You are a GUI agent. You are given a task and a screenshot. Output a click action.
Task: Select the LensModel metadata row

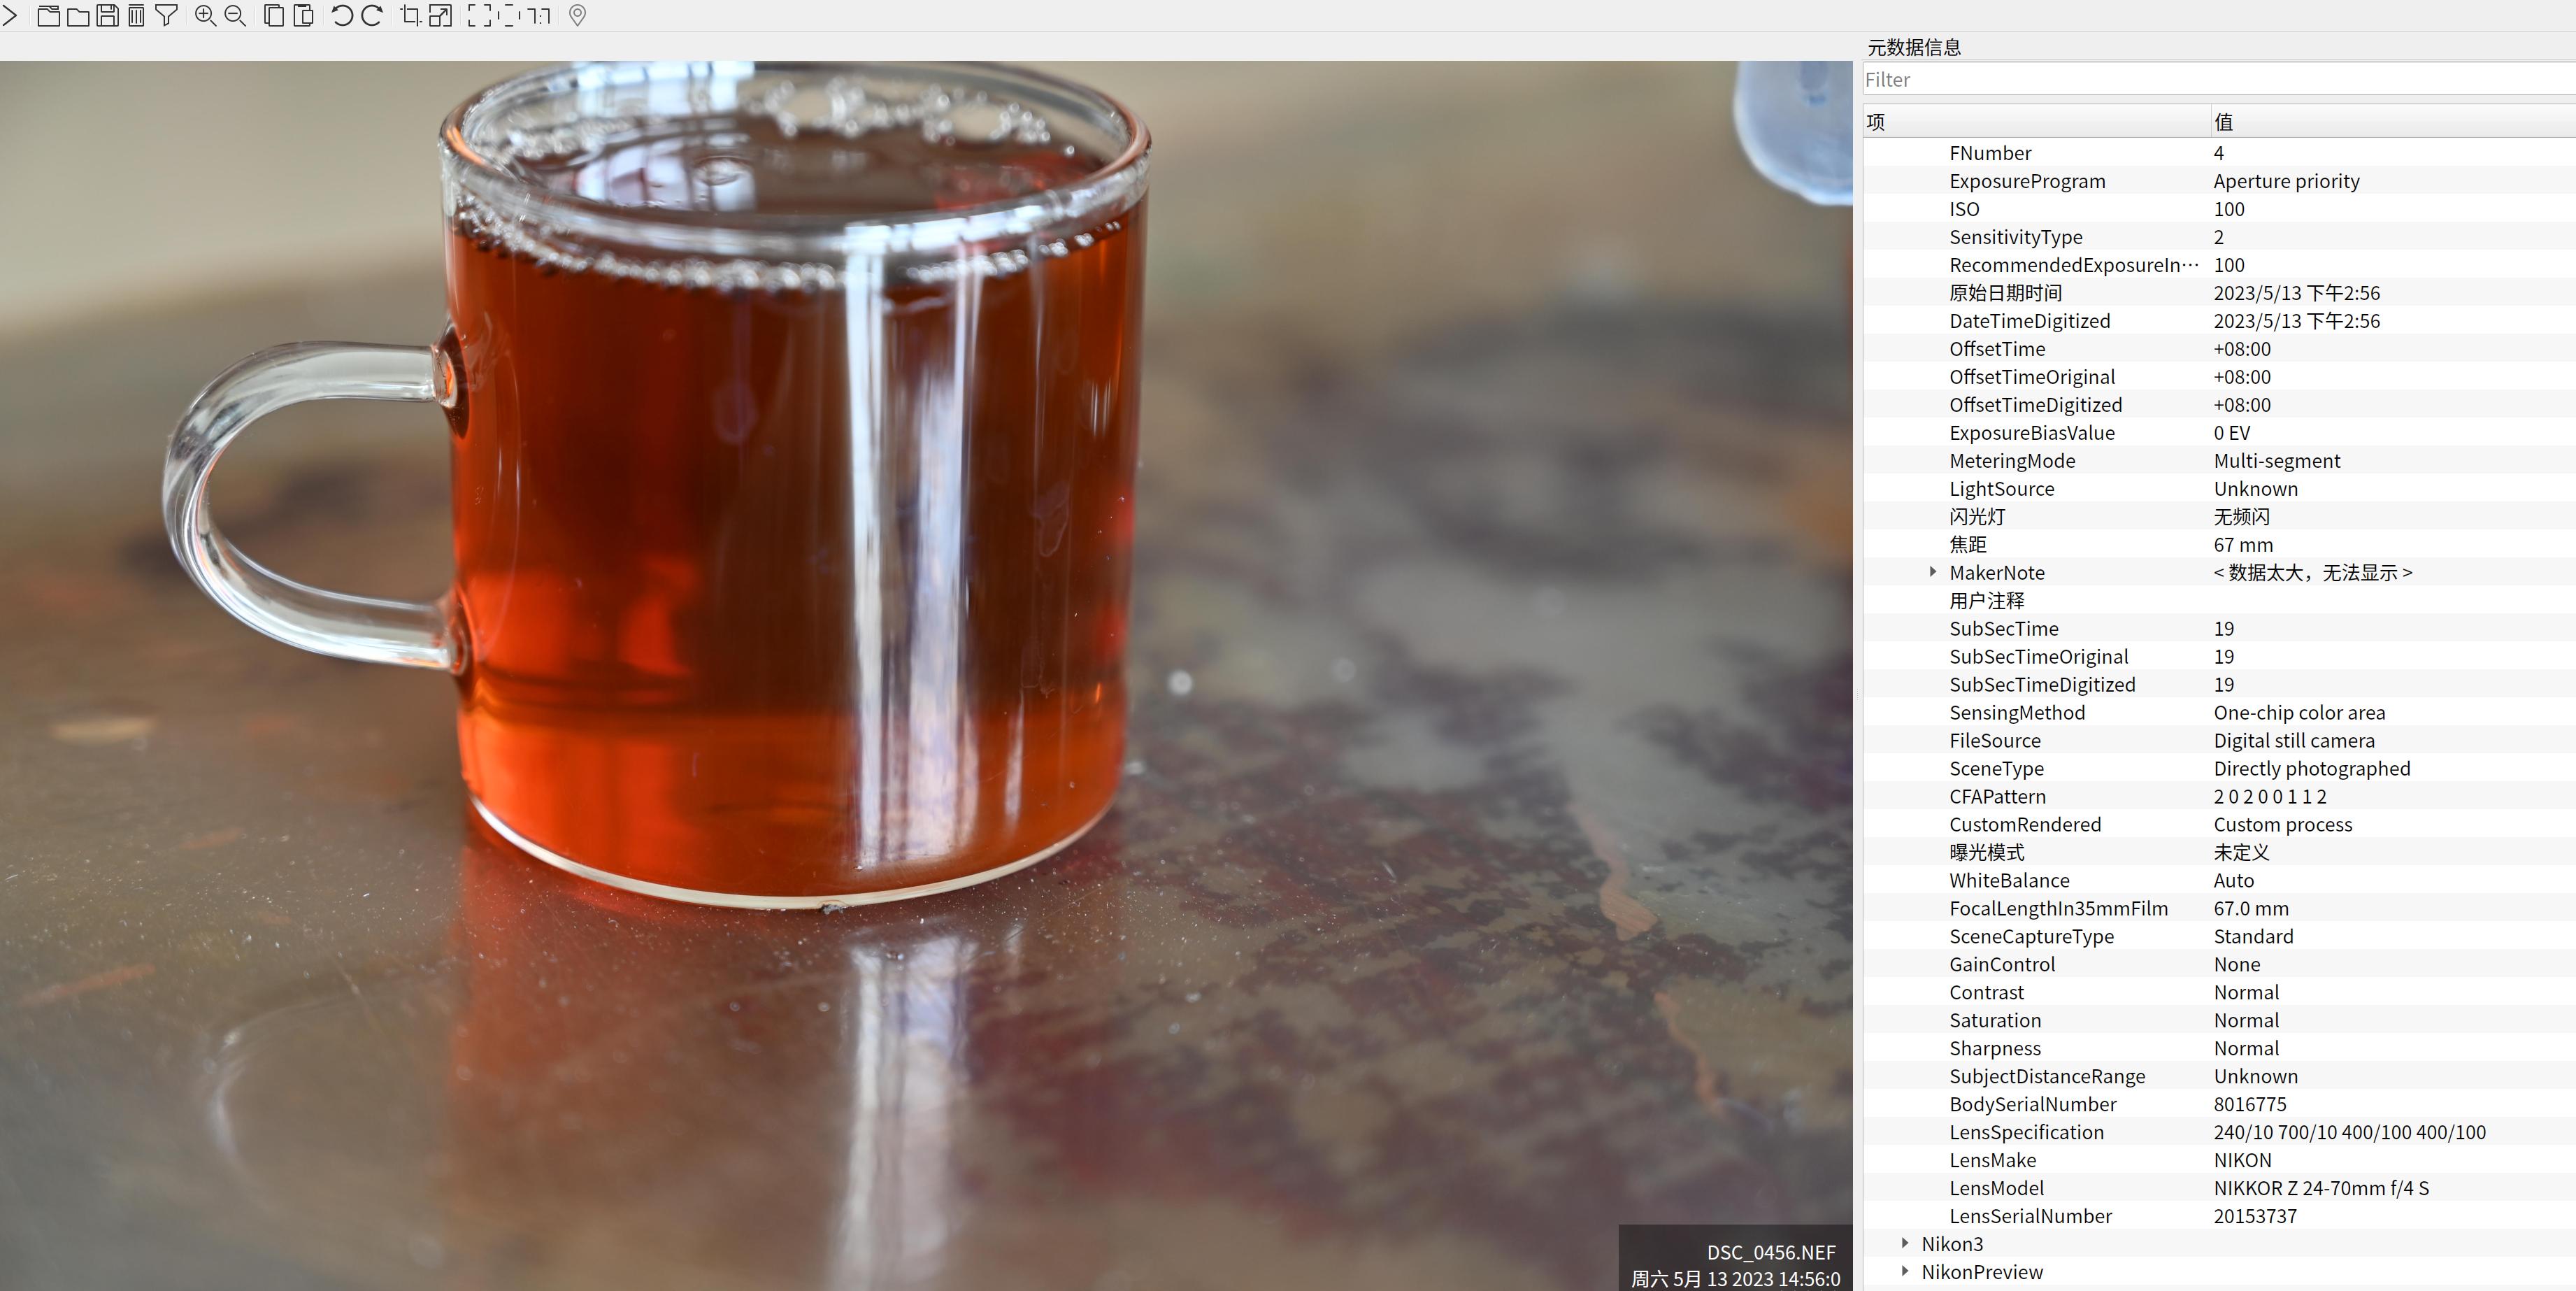point(2220,1188)
